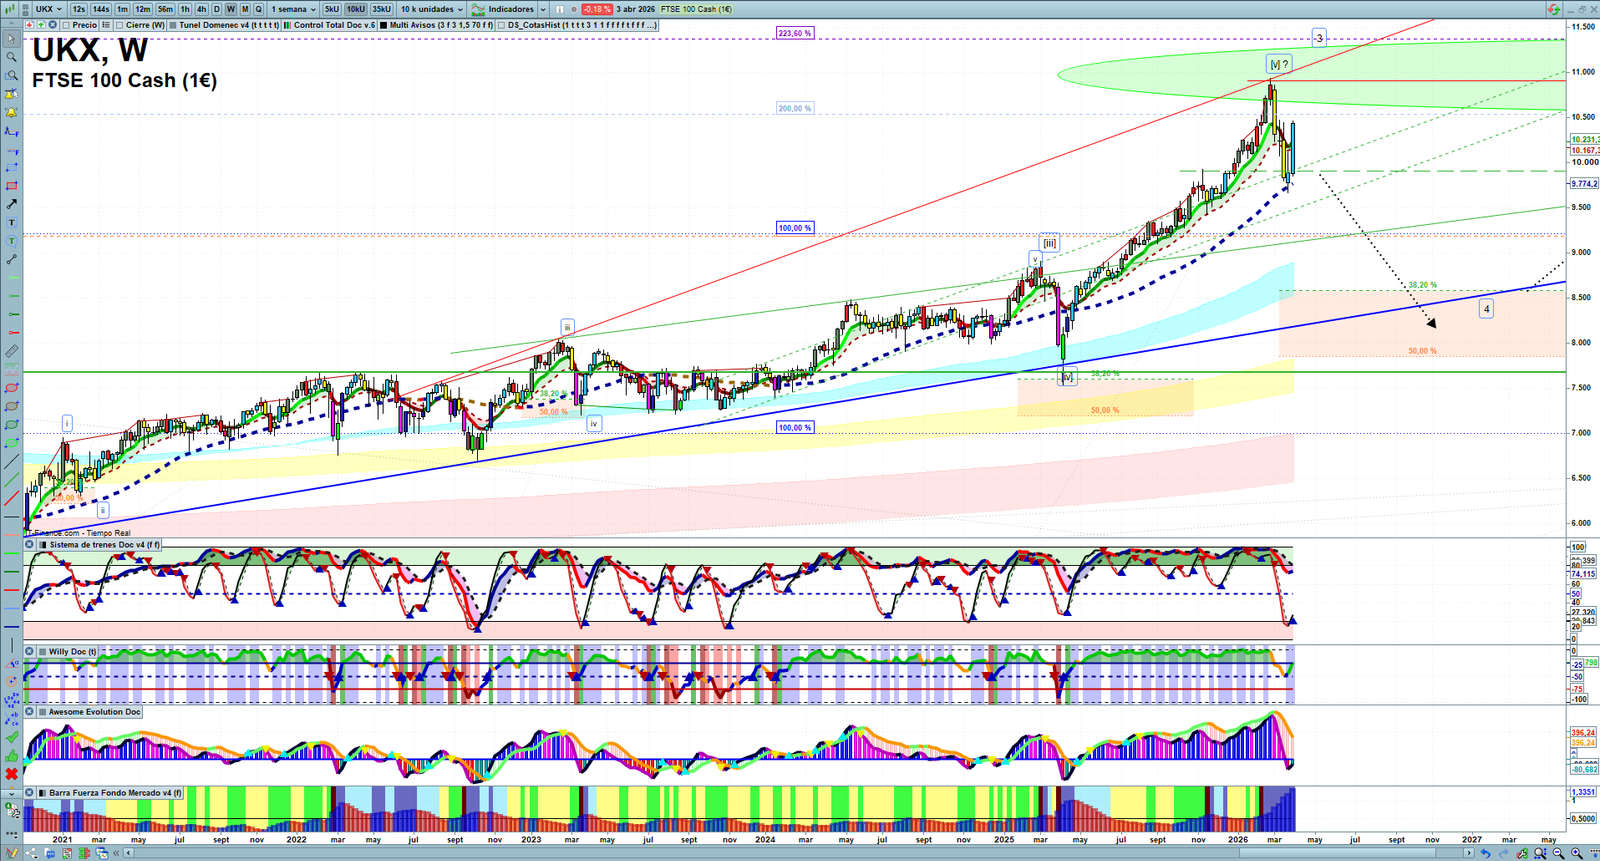Viewport: 1600px width, 861px height.
Task: Click the undo arrow in bottom-right toolbar
Action: [1485, 853]
